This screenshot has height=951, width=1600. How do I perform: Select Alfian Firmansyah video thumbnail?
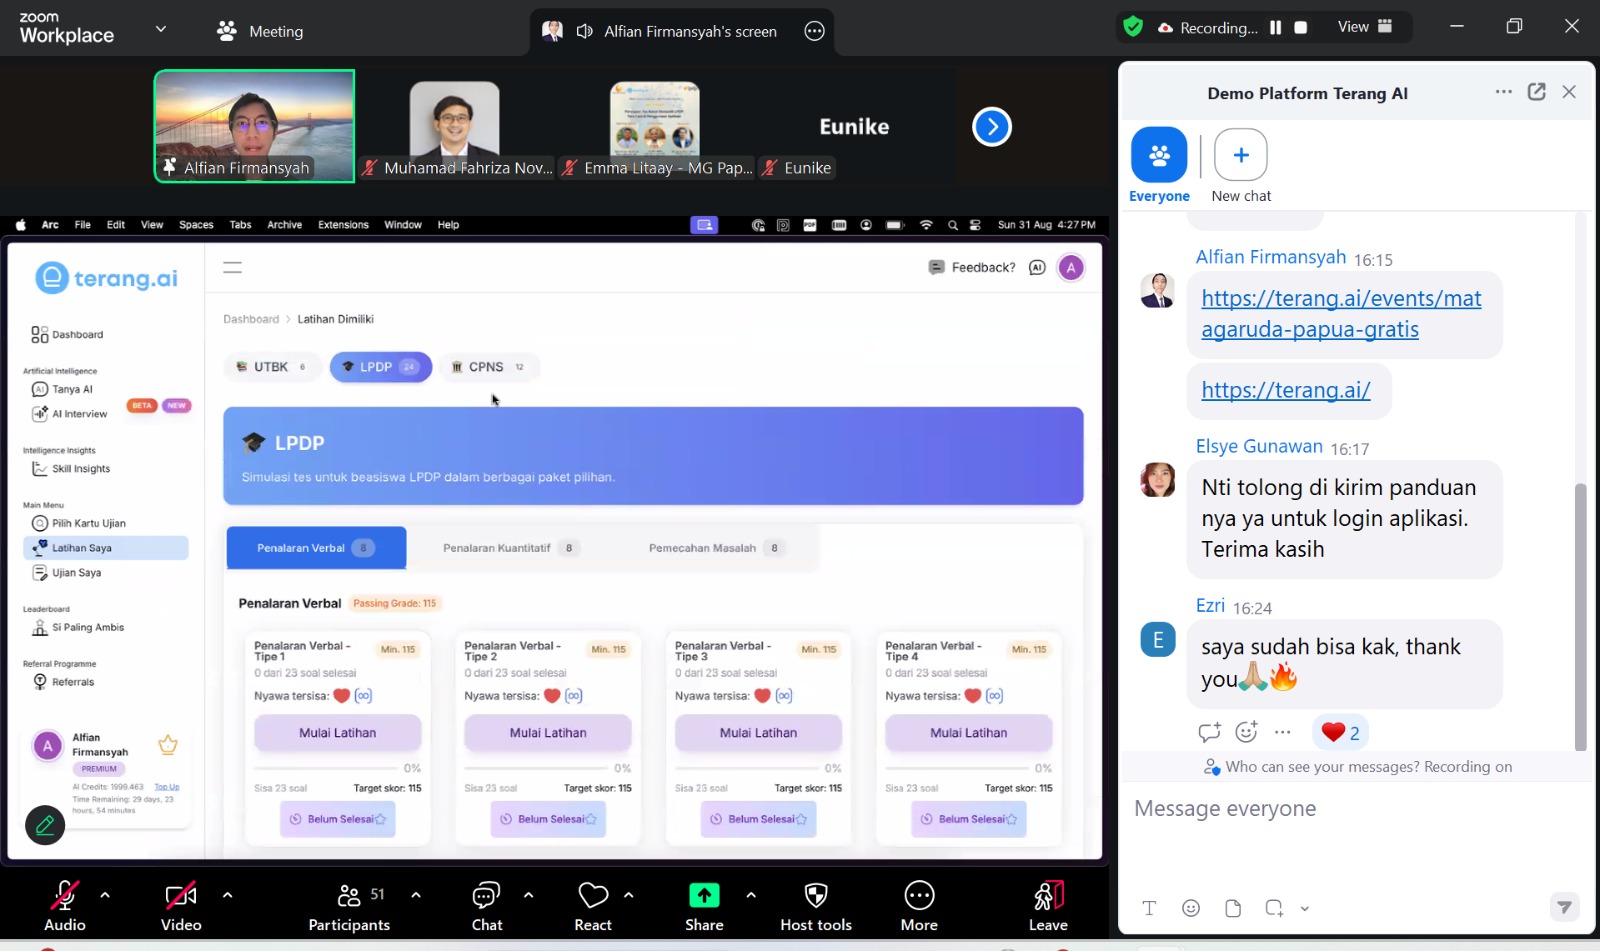click(254, 126)
